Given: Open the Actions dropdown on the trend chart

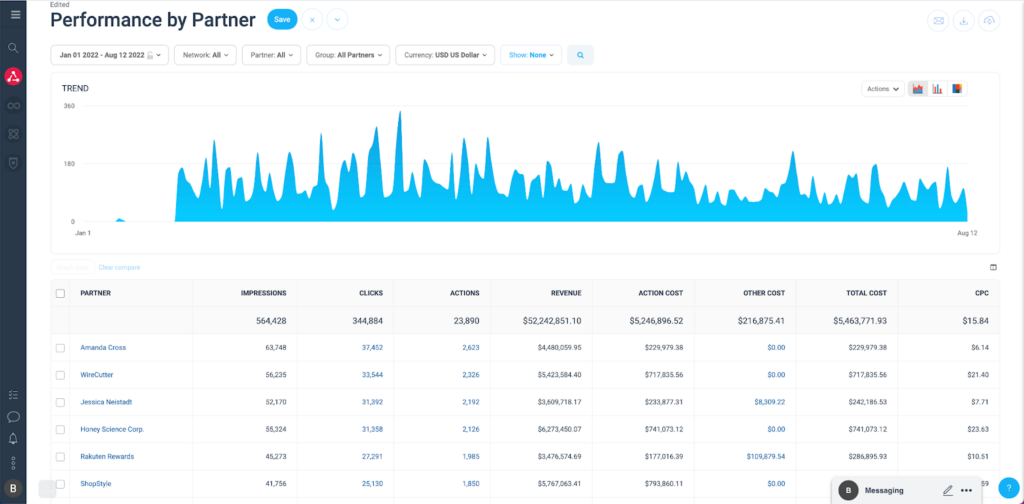Looking at the screenshot, I should 882,89.
